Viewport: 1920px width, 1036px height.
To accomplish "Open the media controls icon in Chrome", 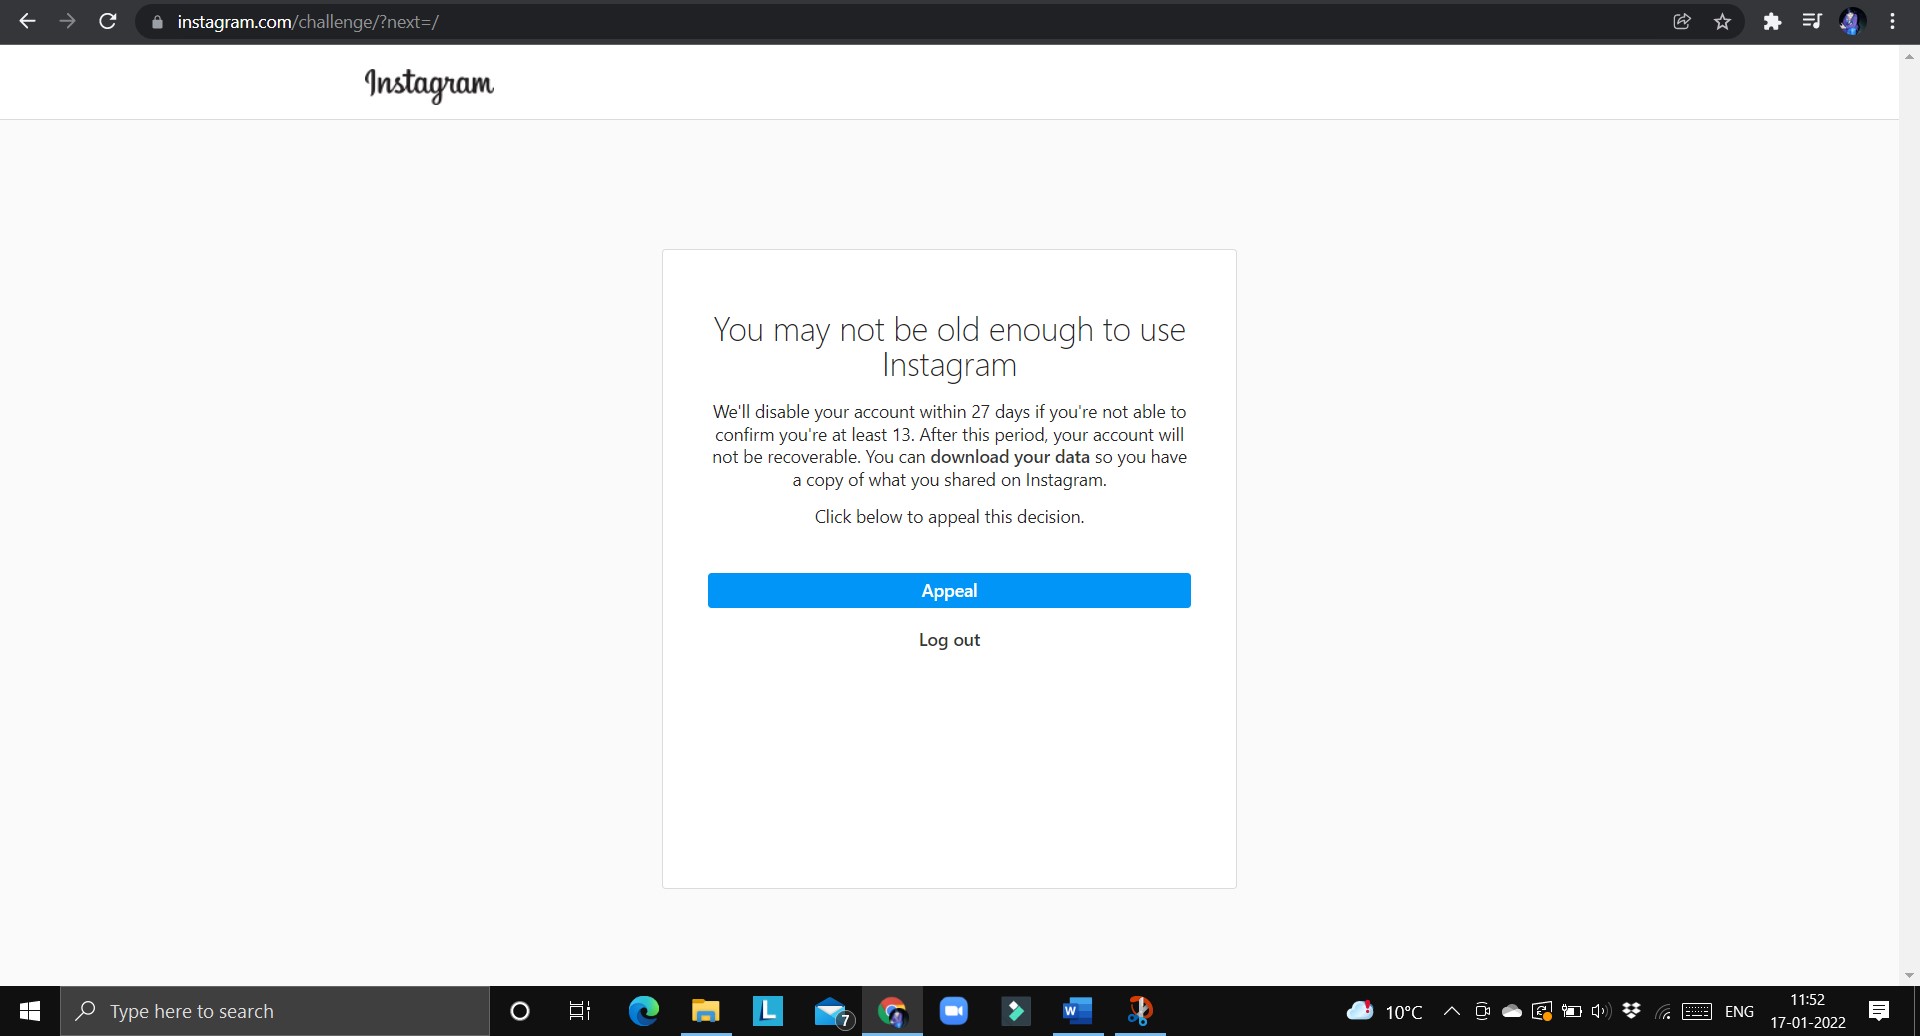I will coord(1812,21).
